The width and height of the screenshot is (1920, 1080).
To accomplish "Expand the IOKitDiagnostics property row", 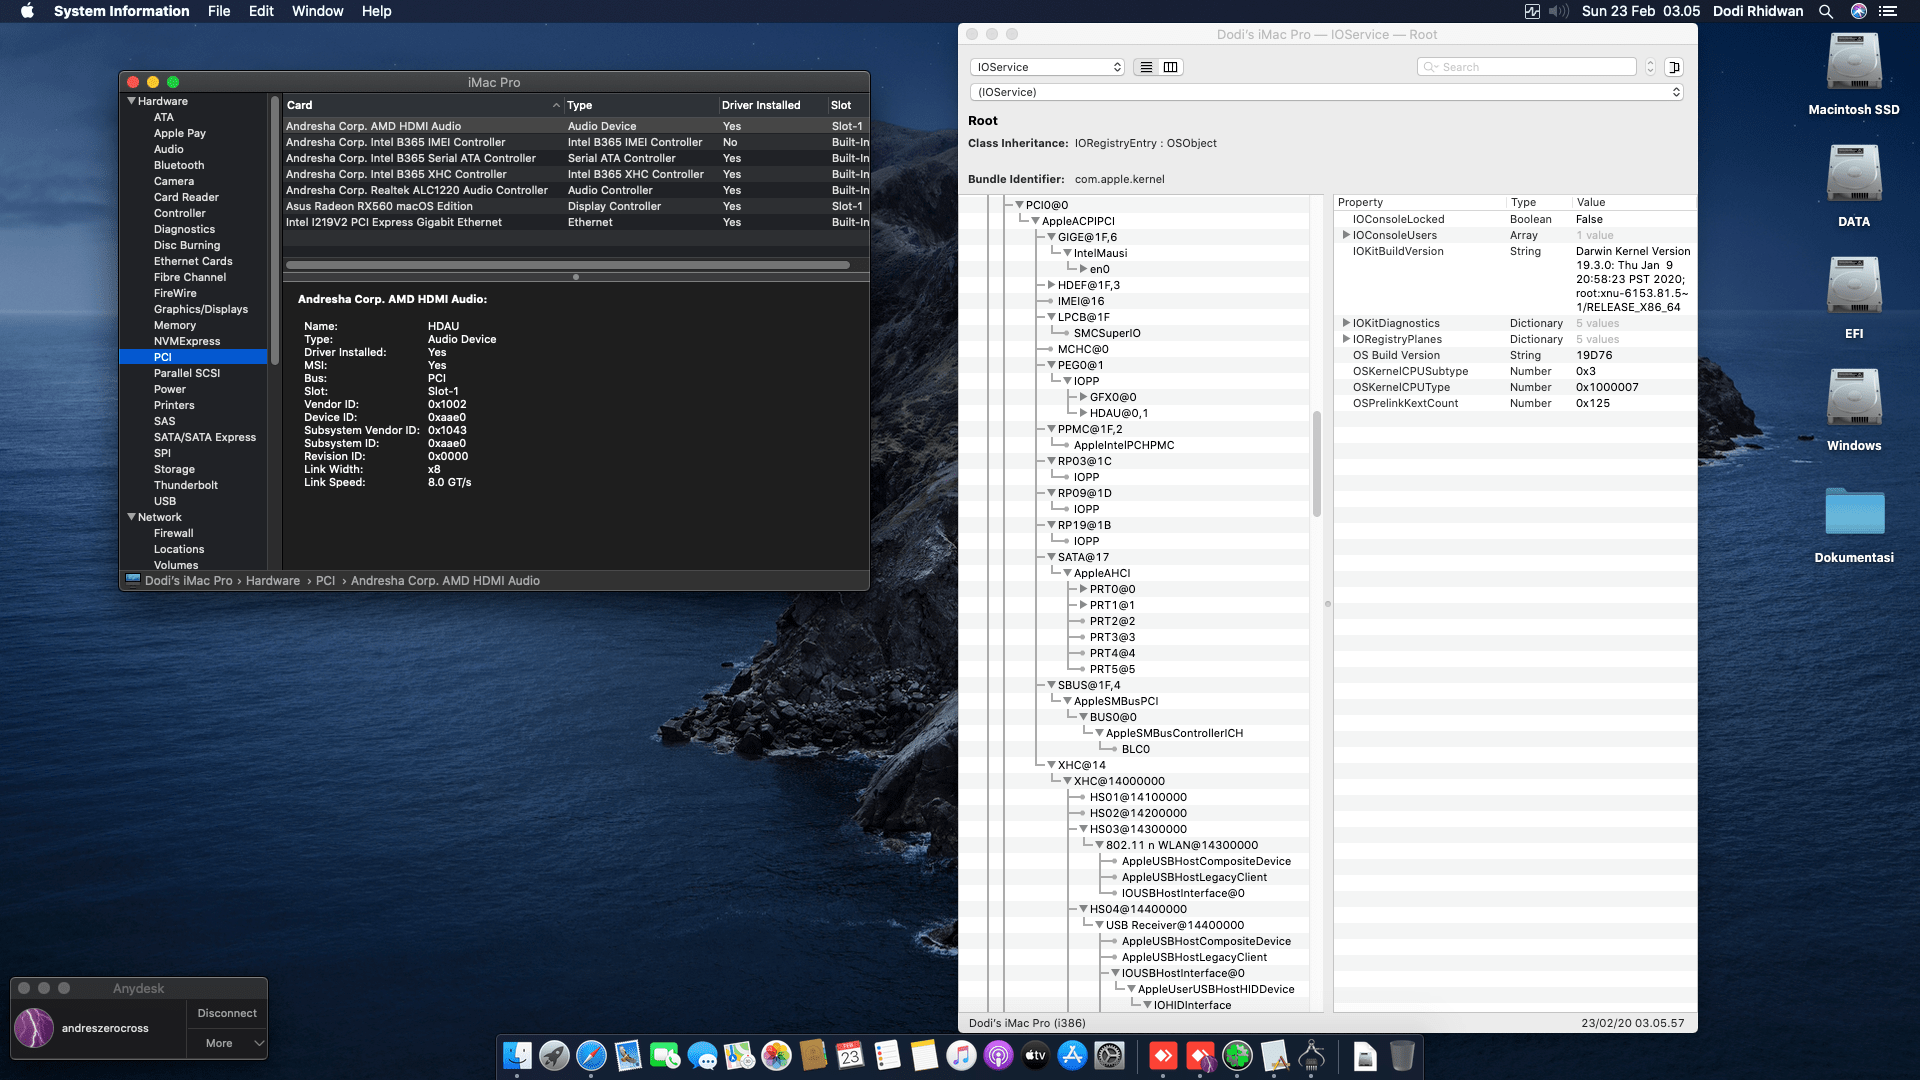I will point(1346,323).
